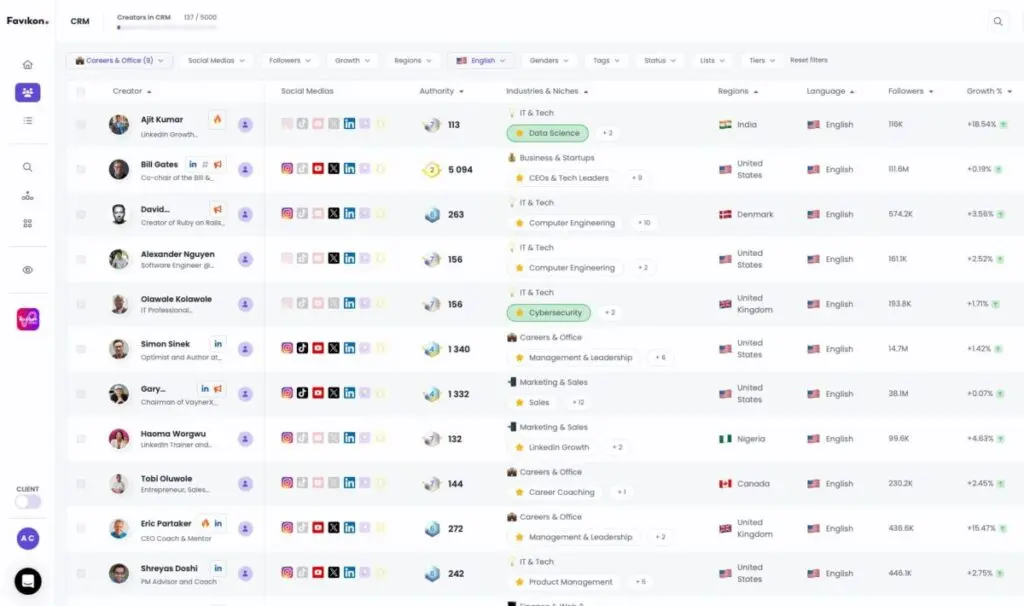Click the magnifier icon in the left sidebar
The height and width of the screenshot is (606, 1024).
28,167
